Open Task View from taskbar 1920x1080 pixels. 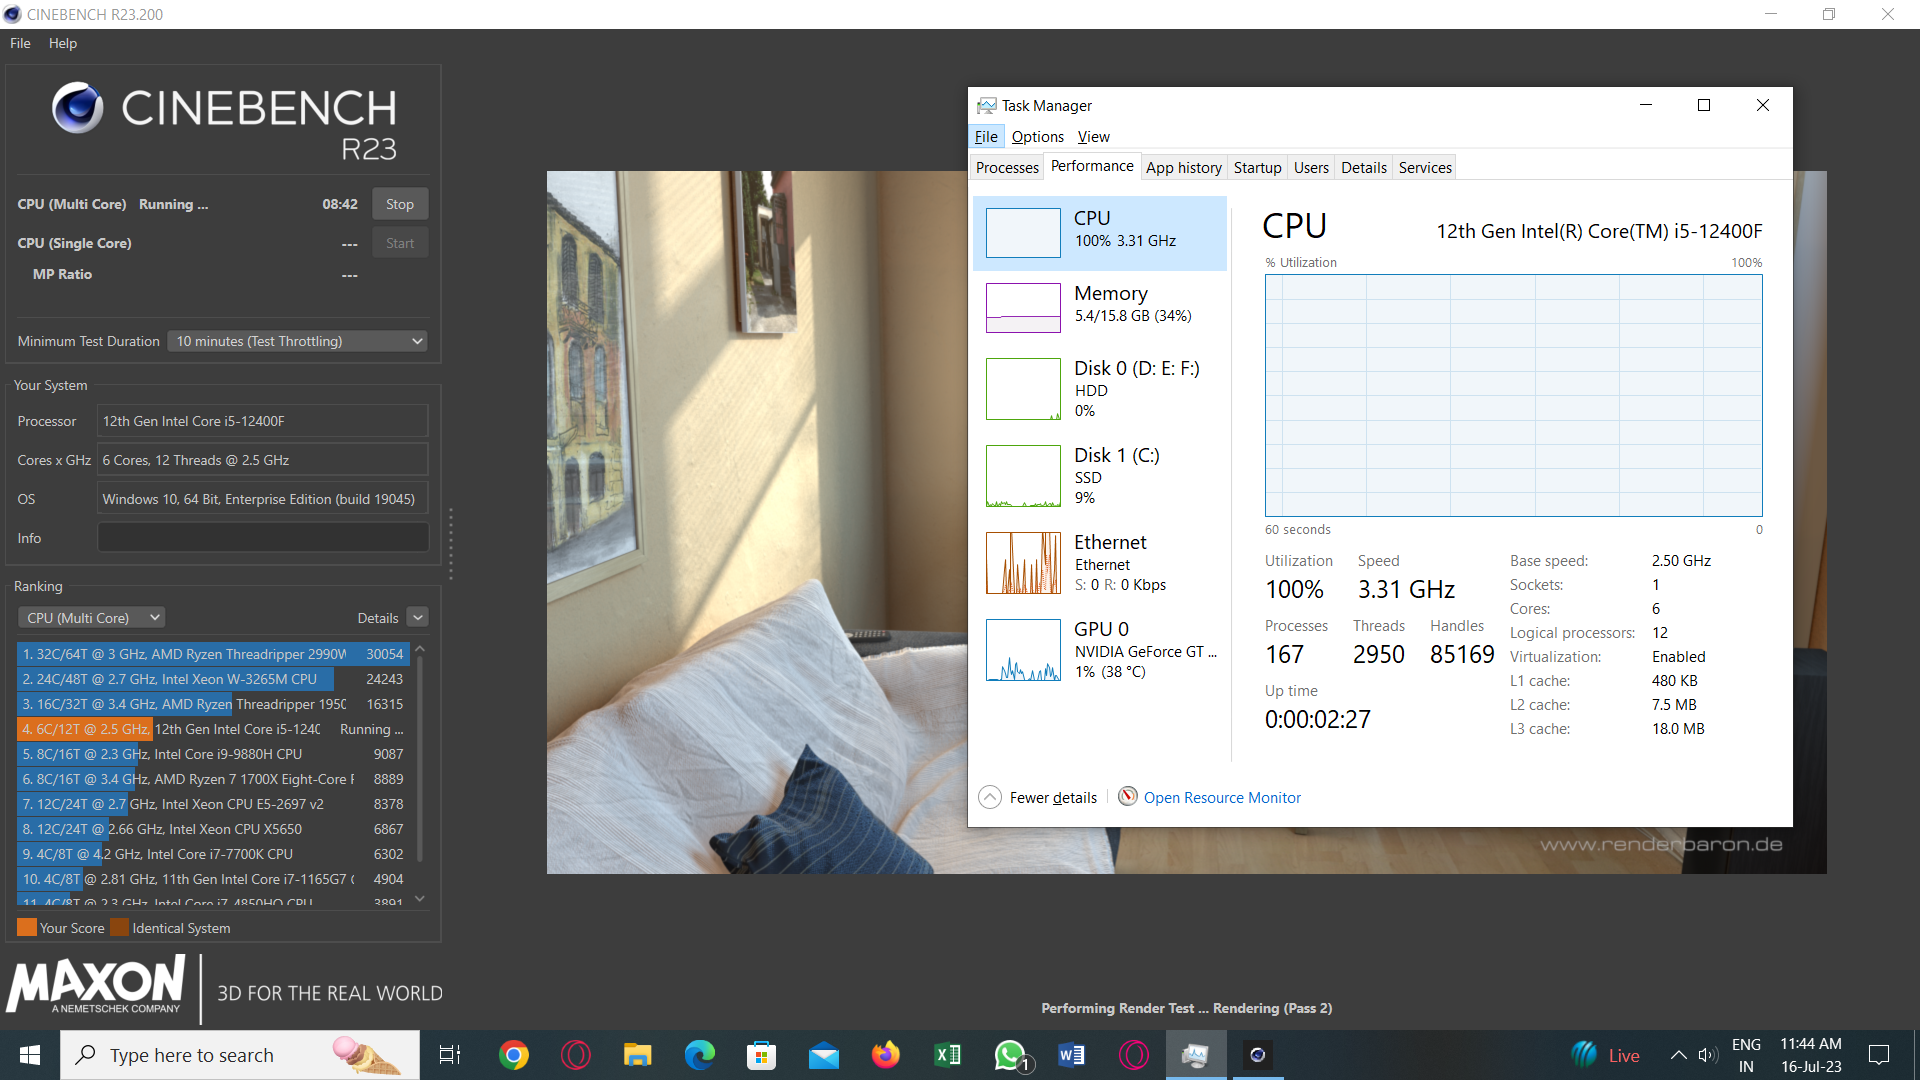pyautogui.click(x=450, y=1055)
